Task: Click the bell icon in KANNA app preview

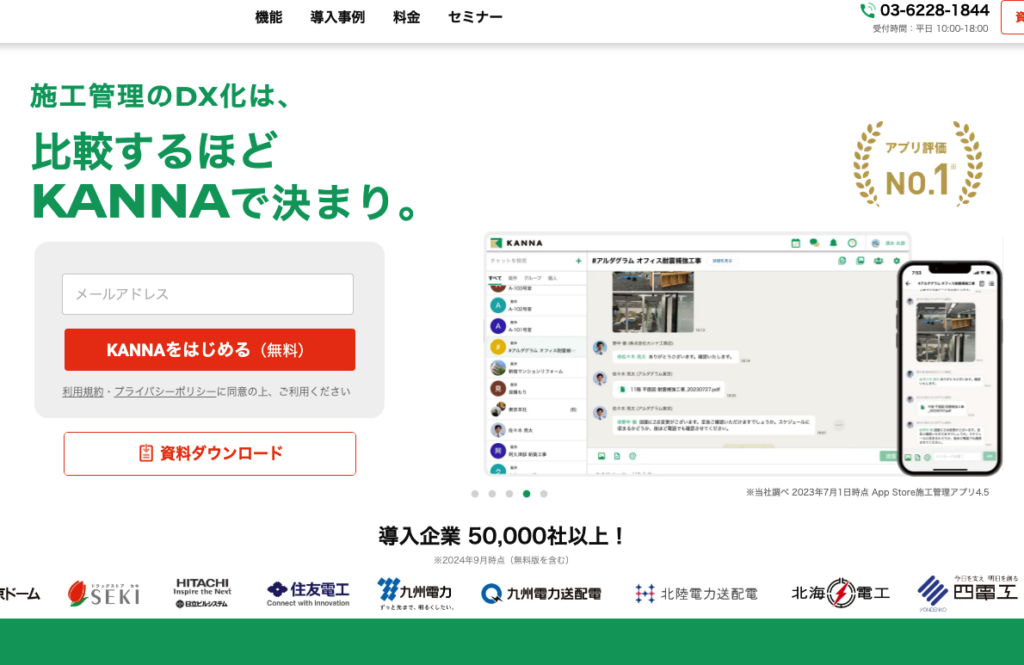Action: click(833, 242)
